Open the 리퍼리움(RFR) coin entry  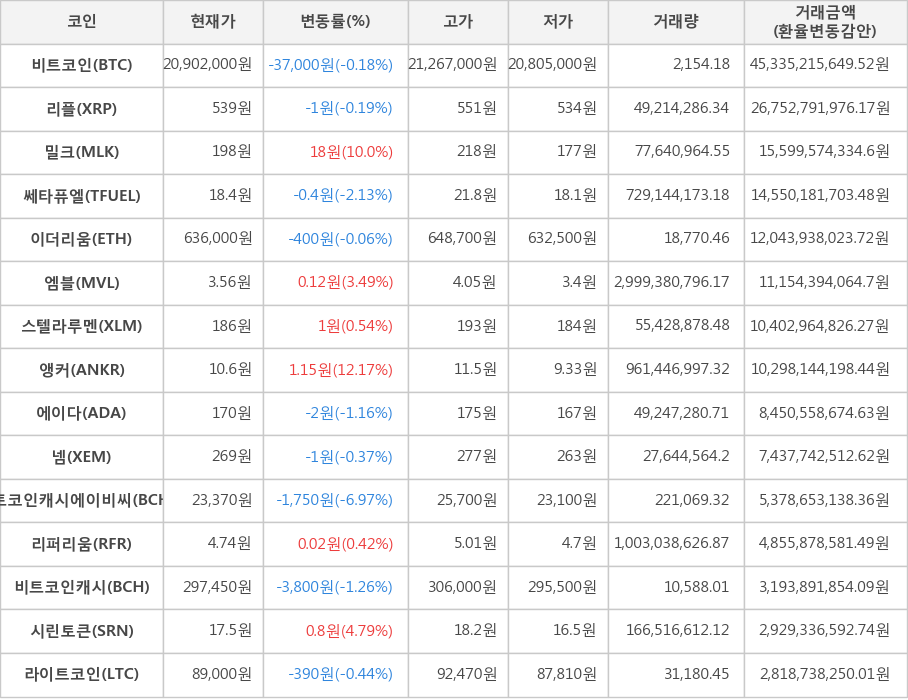click(82, 544)
